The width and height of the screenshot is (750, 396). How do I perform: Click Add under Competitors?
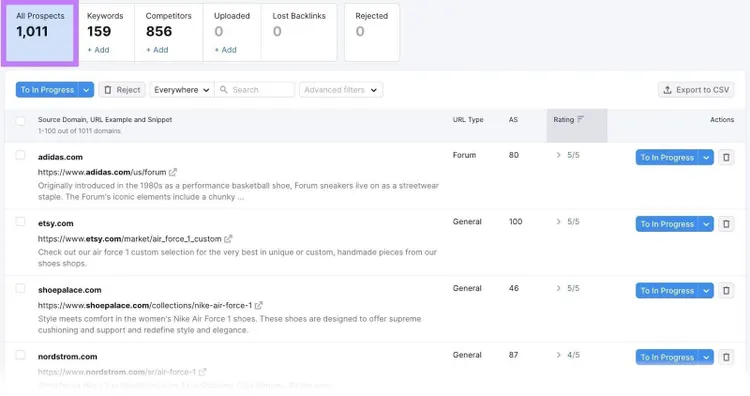coord(157,50)
